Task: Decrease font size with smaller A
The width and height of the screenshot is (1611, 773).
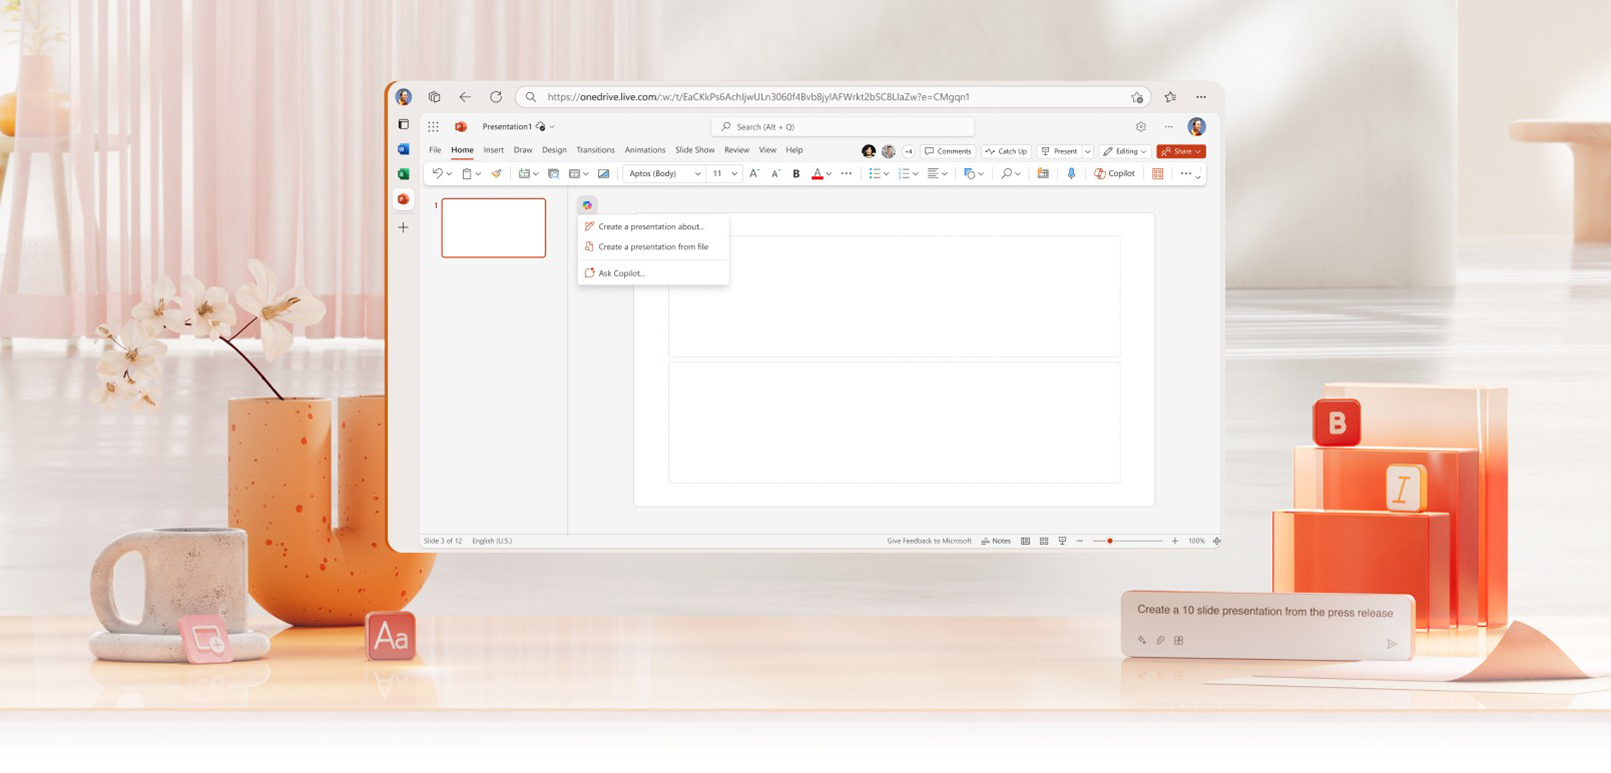Action: 775,174
